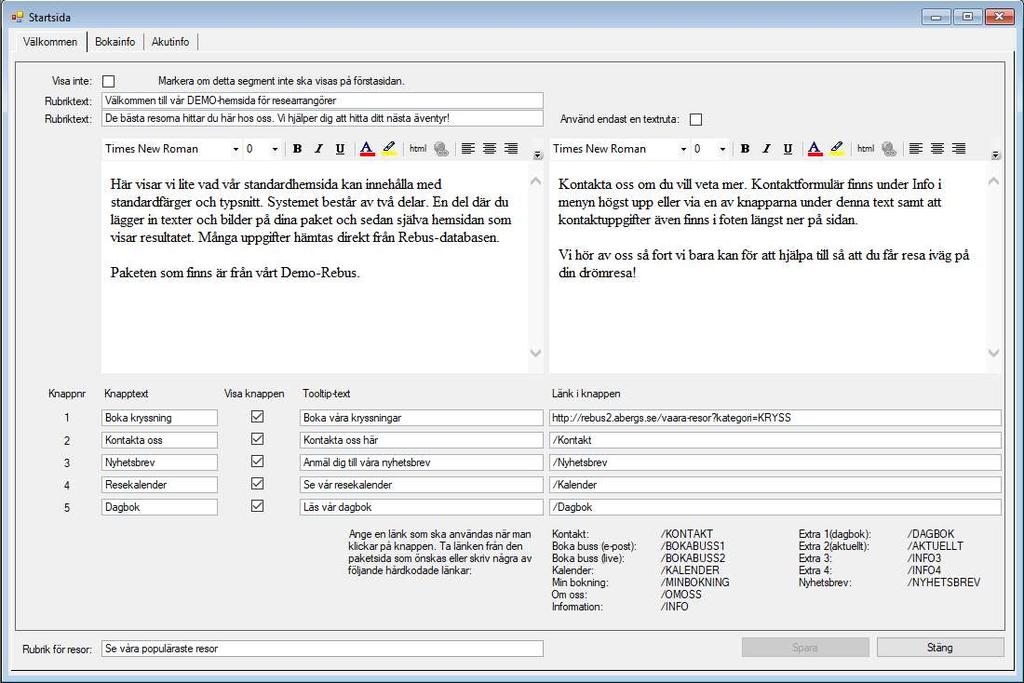The height and width of the screenshot is (683, 1024).
Task: Click the Rubriktext field starting 'De bästa resorna'
Action: (323, 118)
